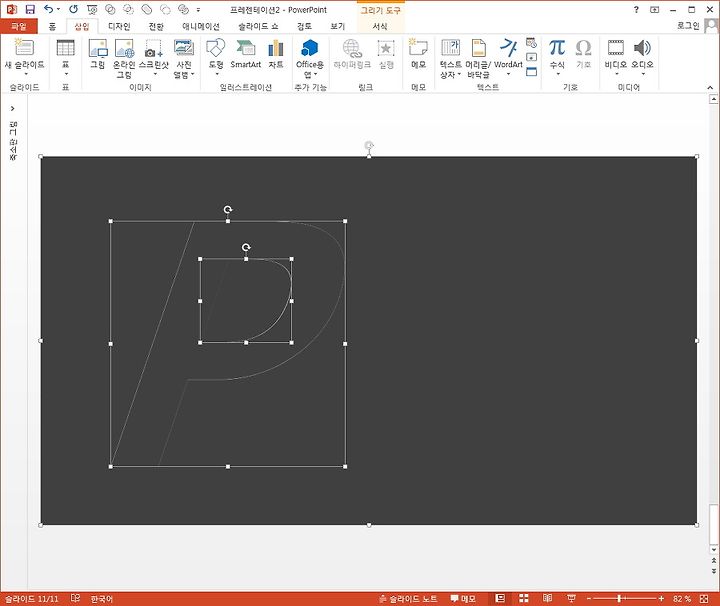720x606 pixels.
Task: Open ribbon display options
Action: (655, 9)
